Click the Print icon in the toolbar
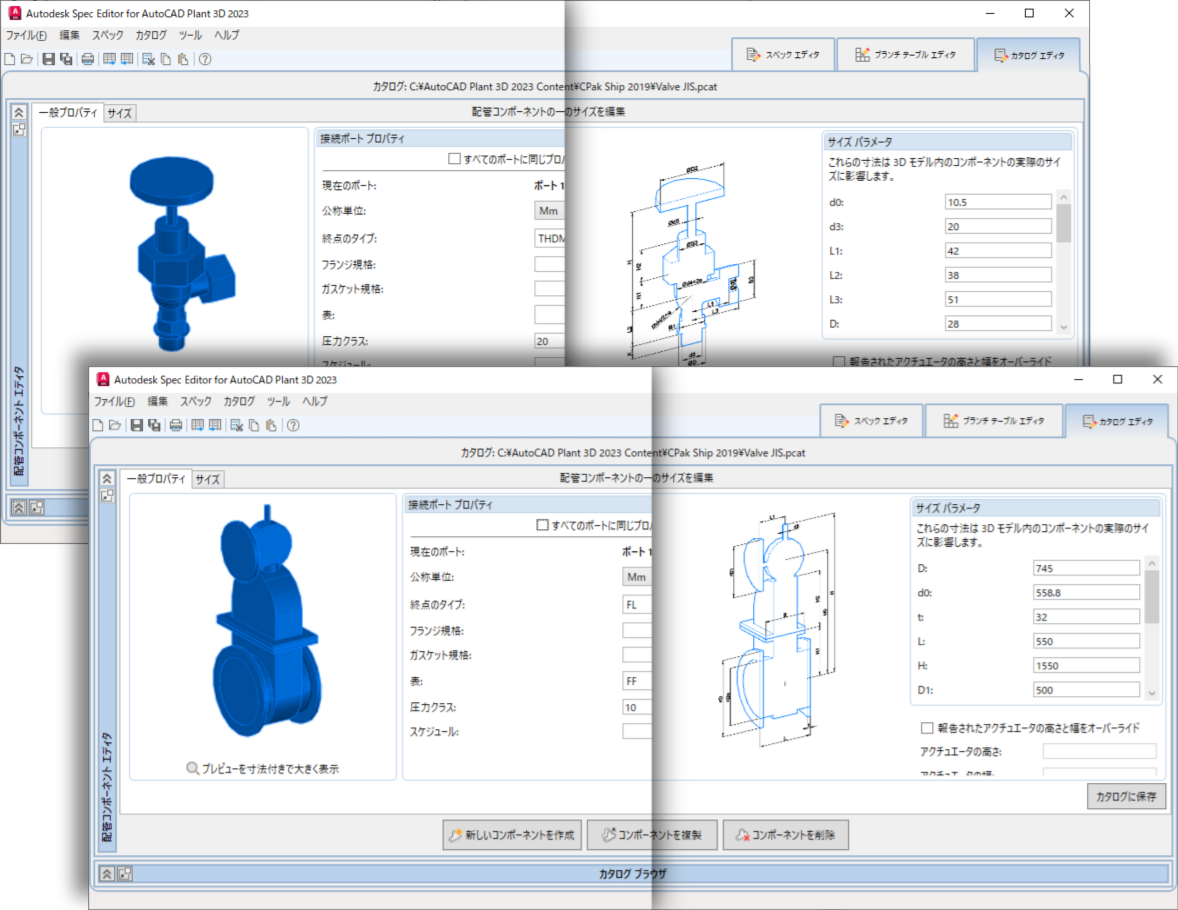Viewport: 1178px width, 910px height. coord(176,424)
